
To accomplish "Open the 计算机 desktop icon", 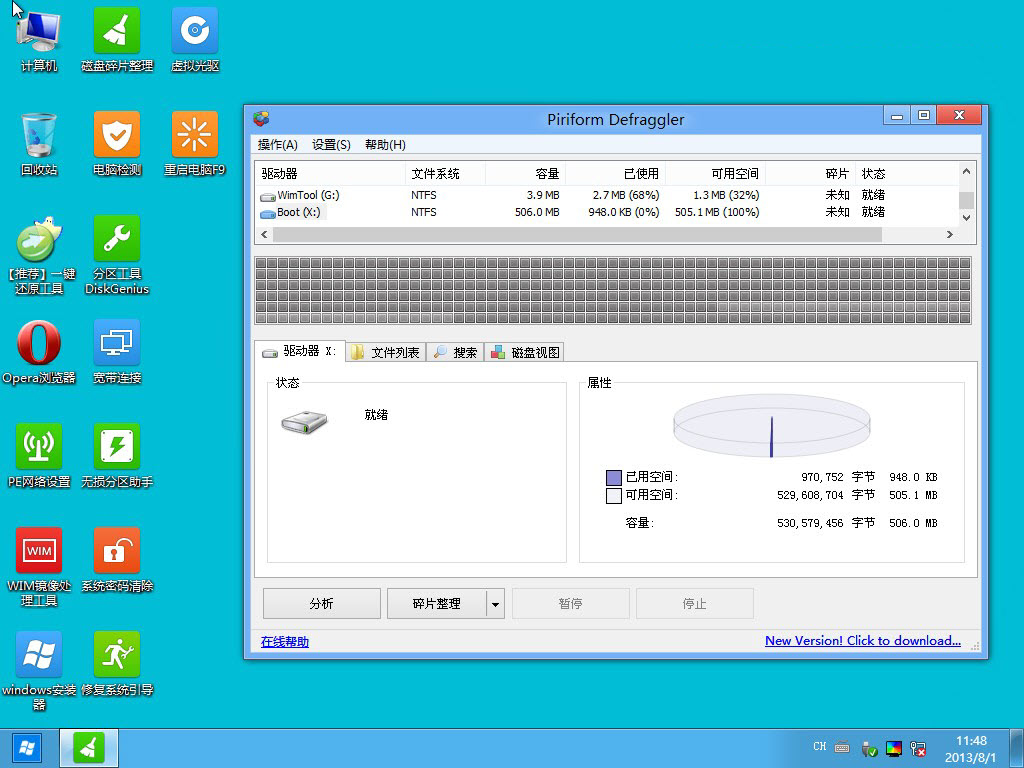I will coord(39,39).
